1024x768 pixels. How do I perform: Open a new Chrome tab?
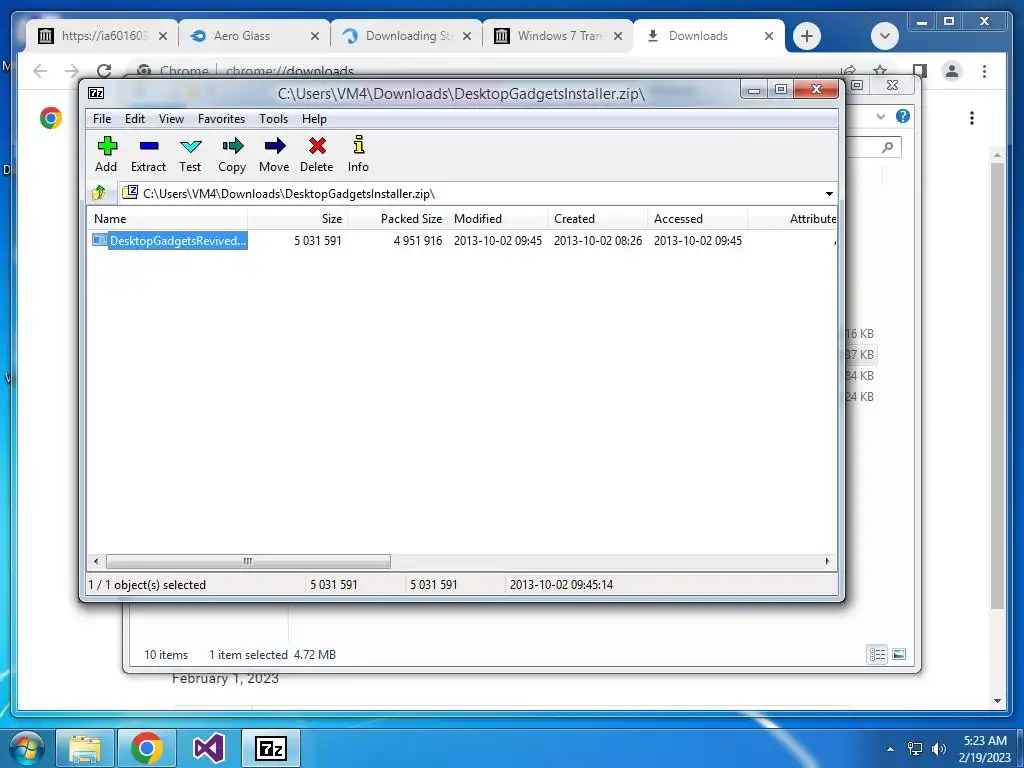coord(807,36)
